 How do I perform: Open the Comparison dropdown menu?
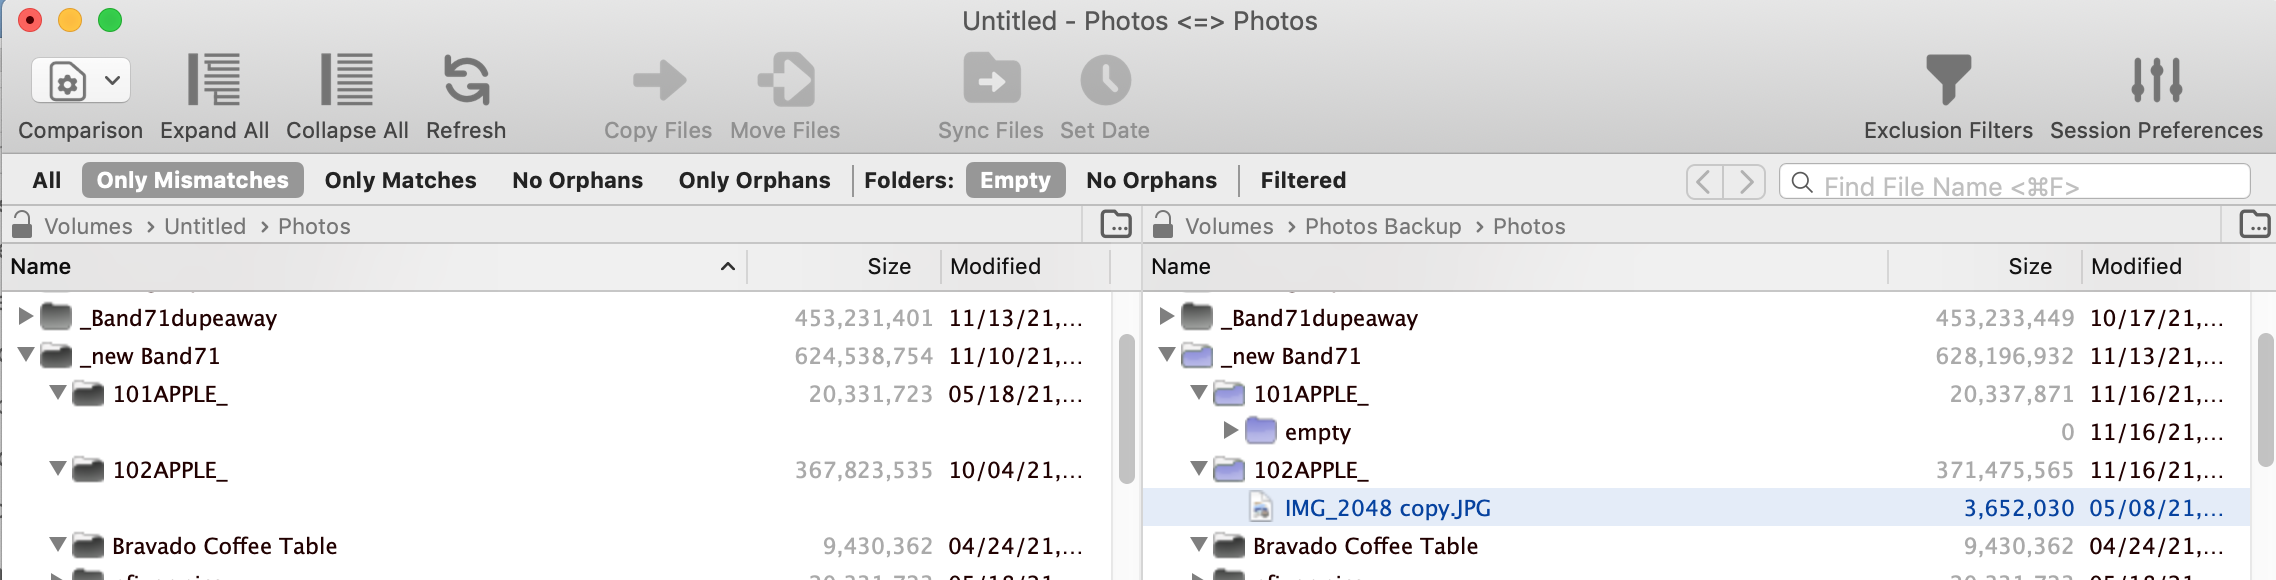coord(81,80)
